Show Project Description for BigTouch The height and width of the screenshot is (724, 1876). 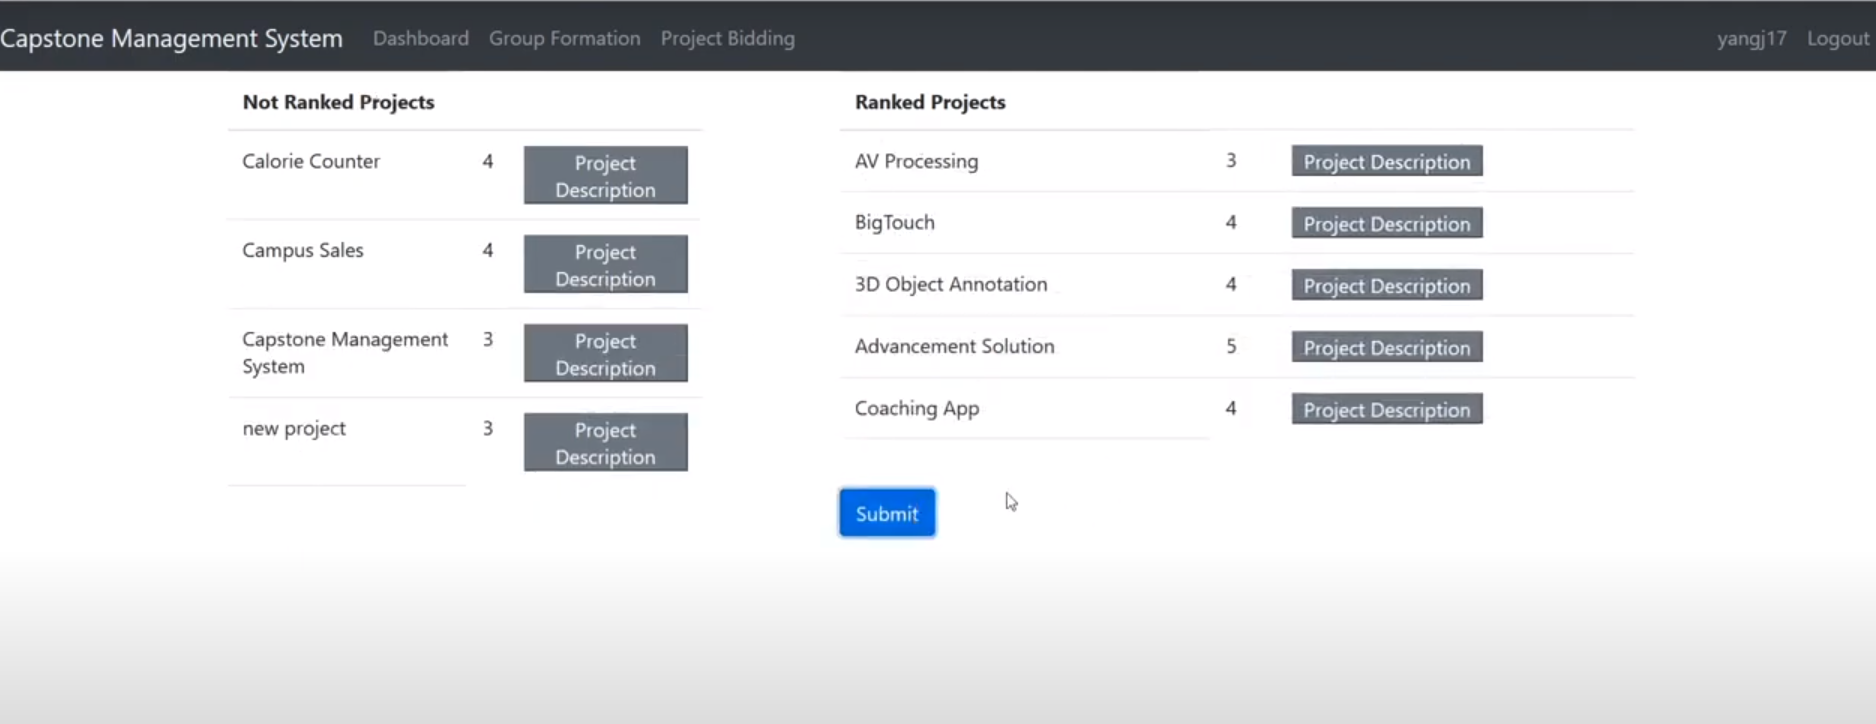click(1386, 223)
